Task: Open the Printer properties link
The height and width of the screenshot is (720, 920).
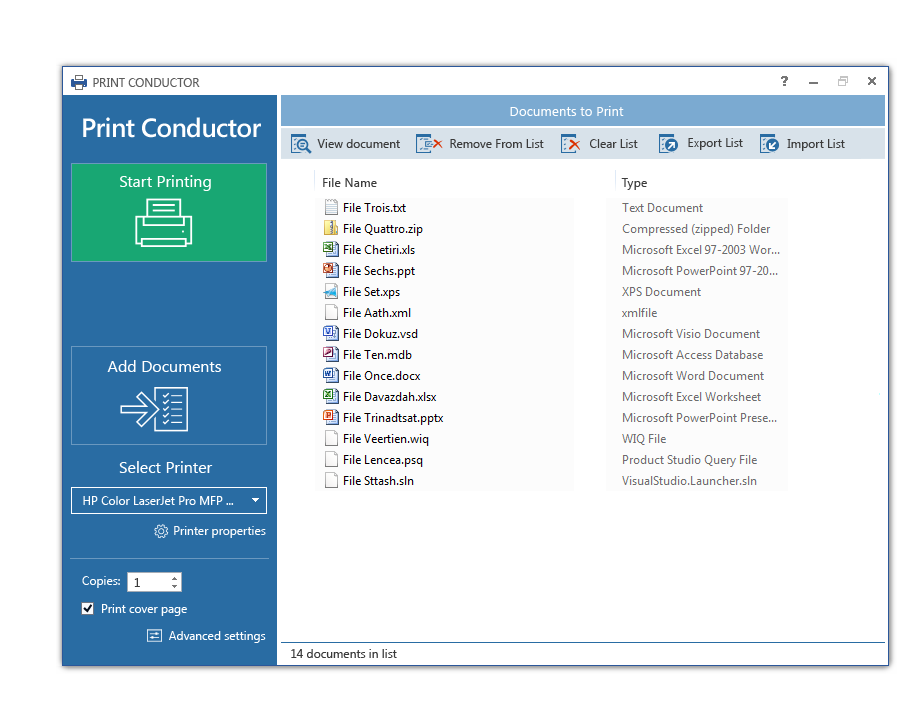Action: pos(219,531)
